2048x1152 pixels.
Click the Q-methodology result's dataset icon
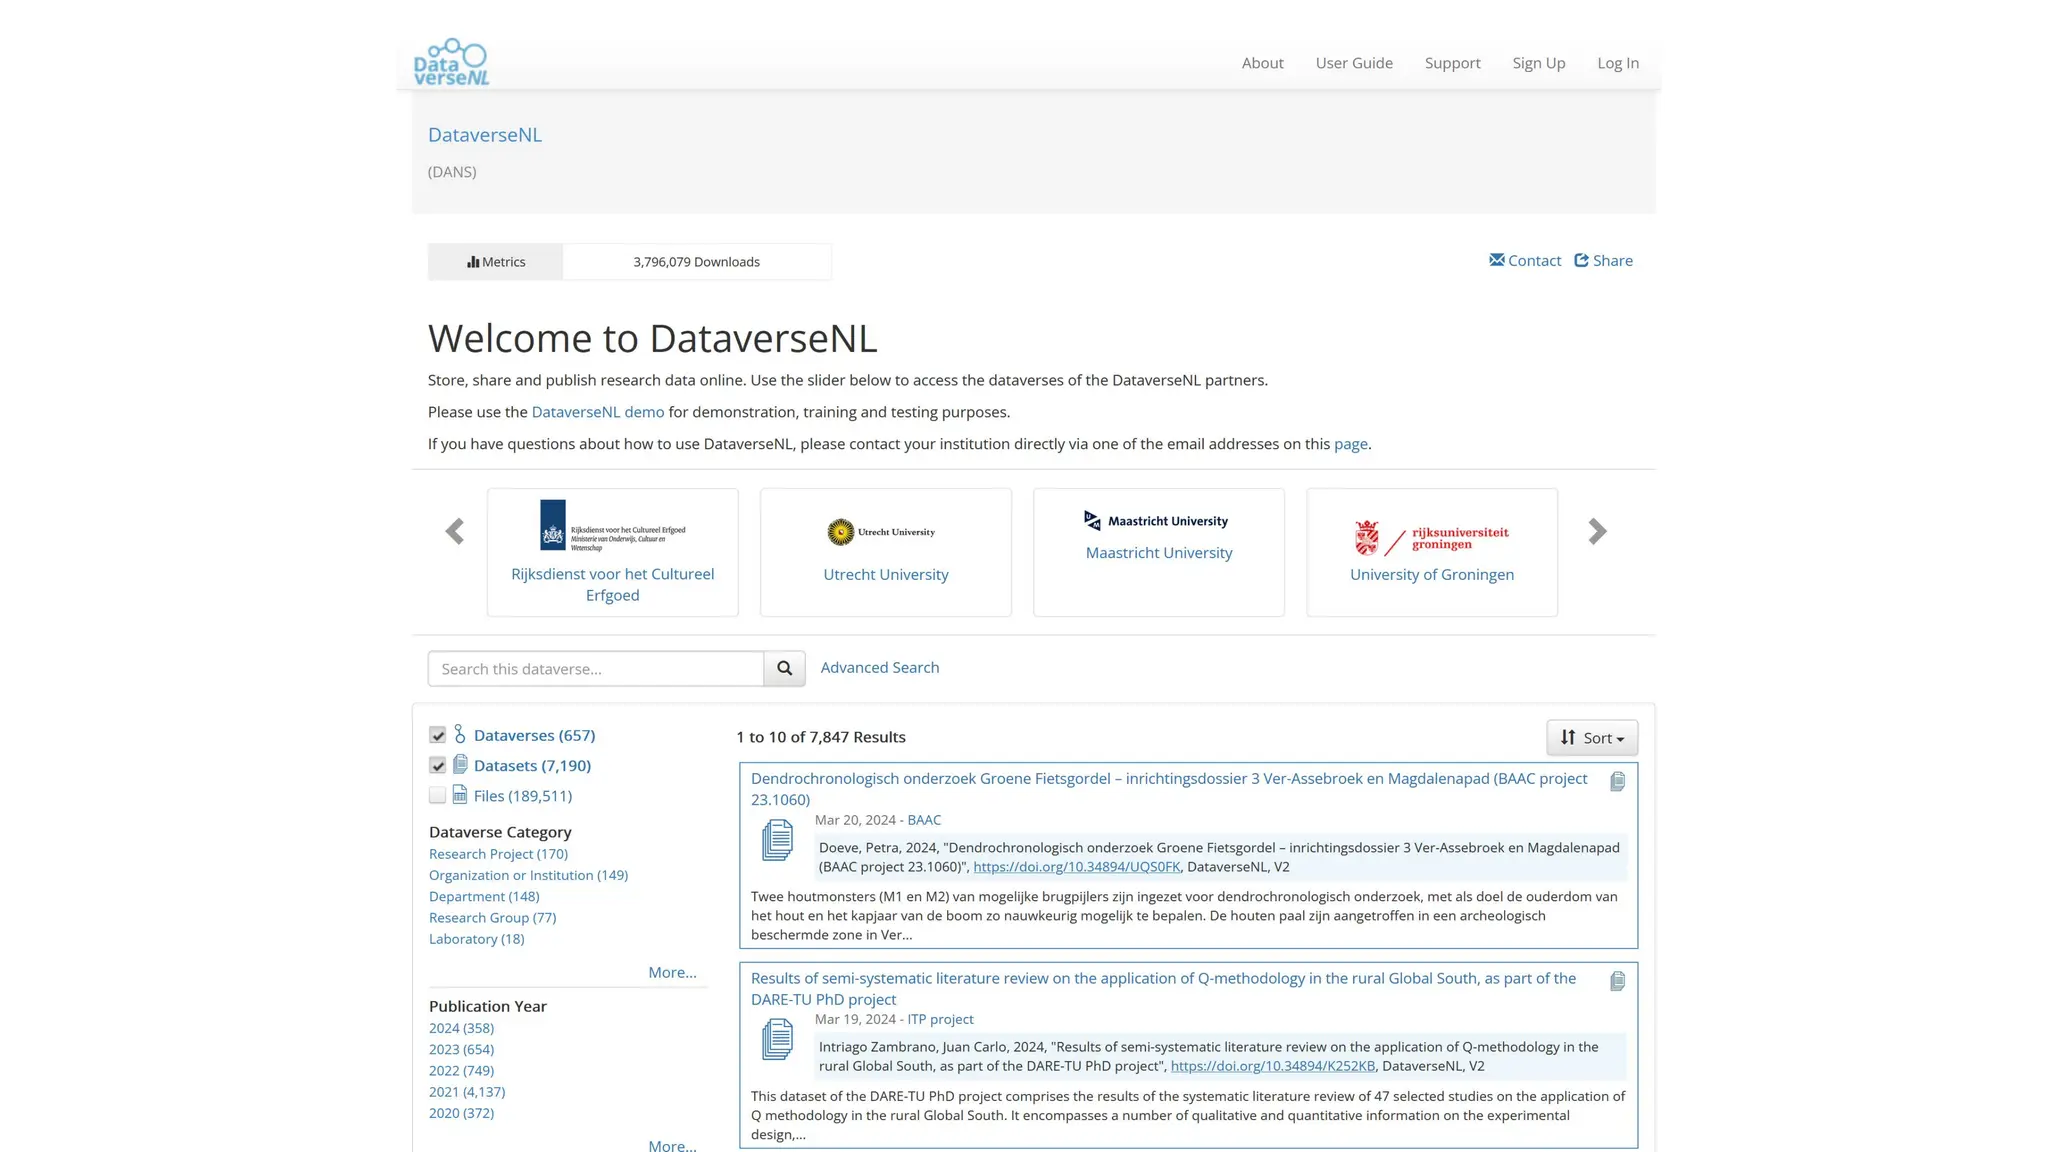point(777,1039)
